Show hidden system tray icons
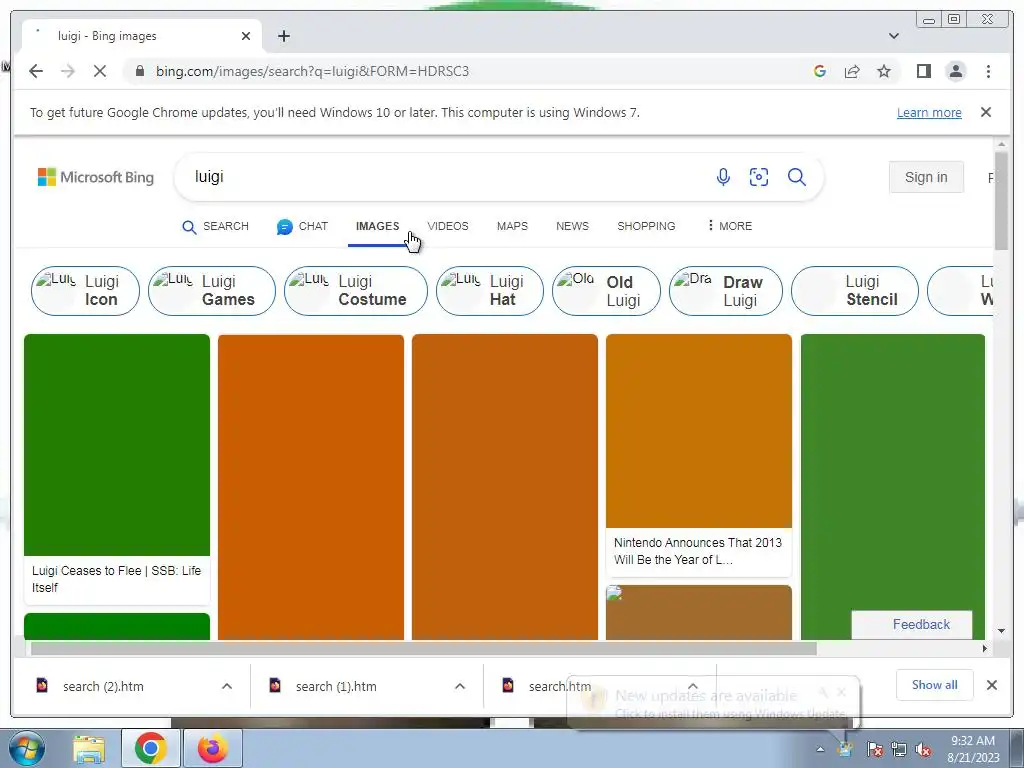This screenshot has height=768, width=1024. [820, 749]
